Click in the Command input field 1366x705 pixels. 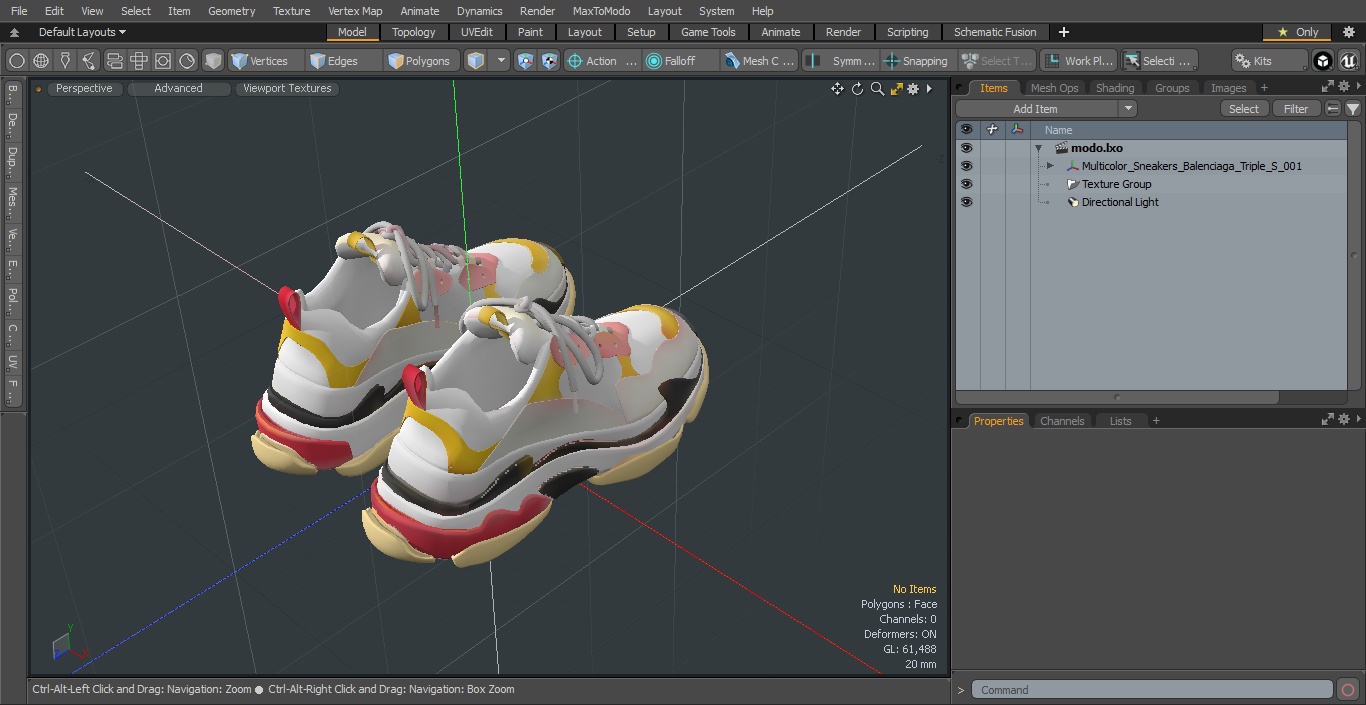pos(1152,690)
